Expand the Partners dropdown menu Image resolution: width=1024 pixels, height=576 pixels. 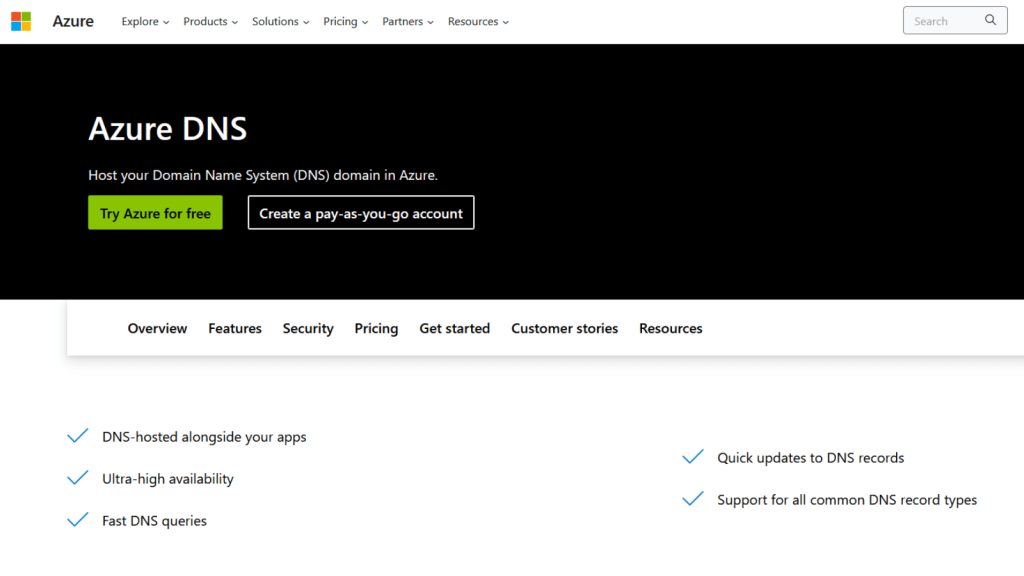pyautogui.click(x=408, y=22)
